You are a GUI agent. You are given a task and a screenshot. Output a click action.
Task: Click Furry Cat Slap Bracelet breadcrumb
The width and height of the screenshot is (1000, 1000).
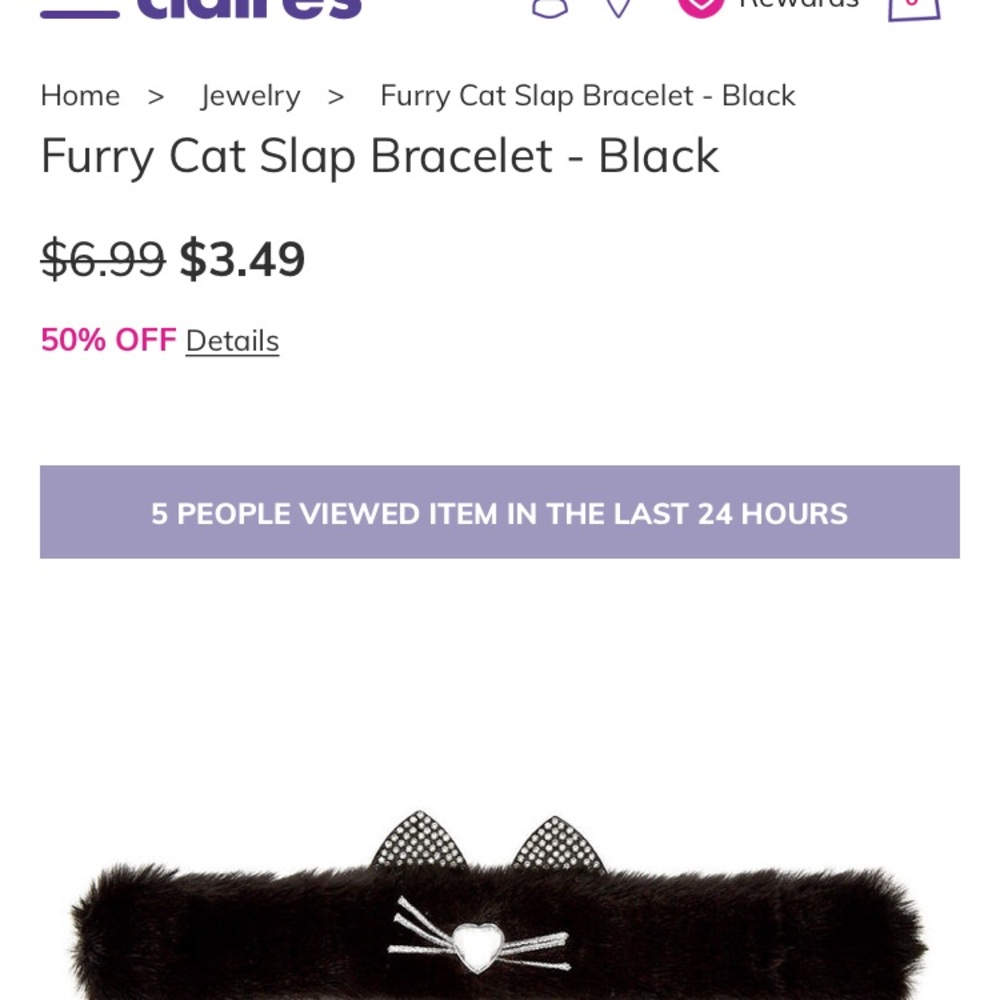tap(587, 96)
